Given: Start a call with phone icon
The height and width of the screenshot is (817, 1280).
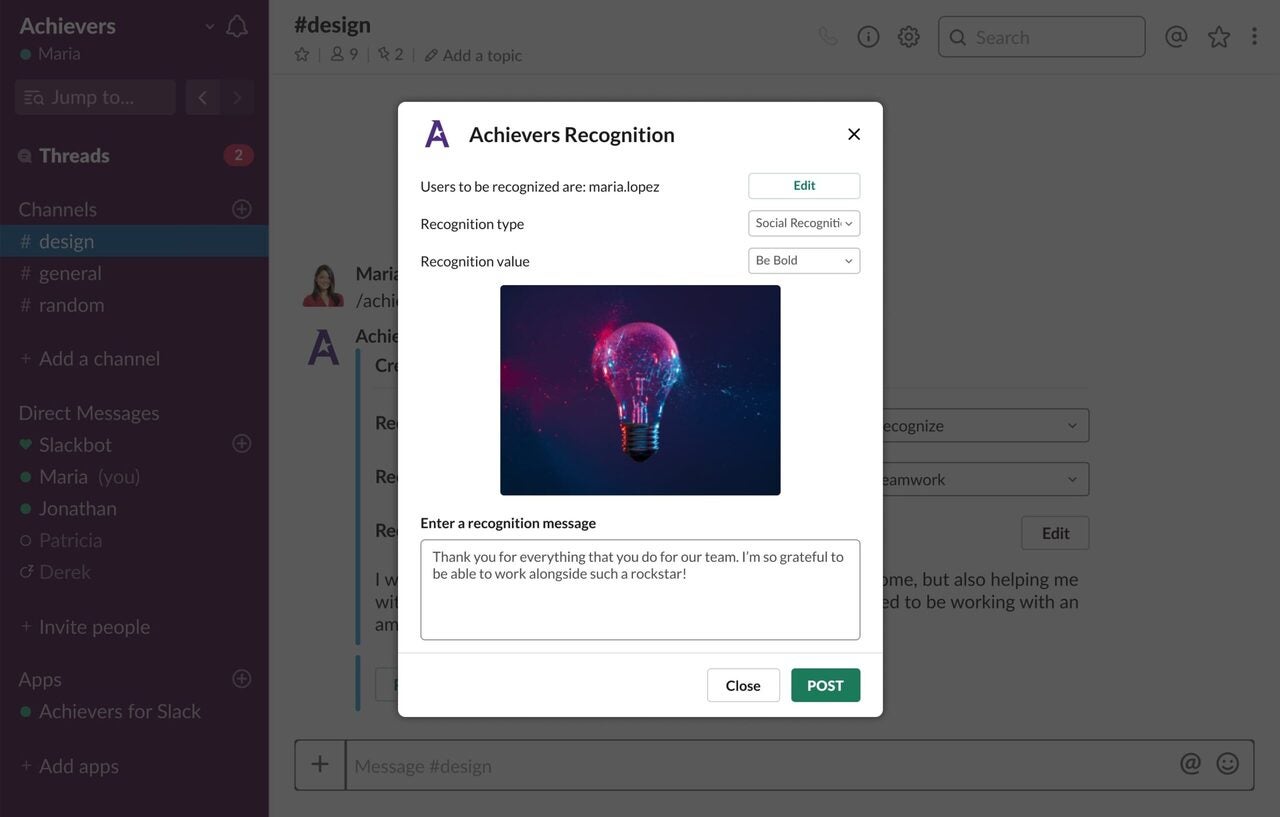Looking at the screenshot, I should pyautogui.click(x=828, y=37).
